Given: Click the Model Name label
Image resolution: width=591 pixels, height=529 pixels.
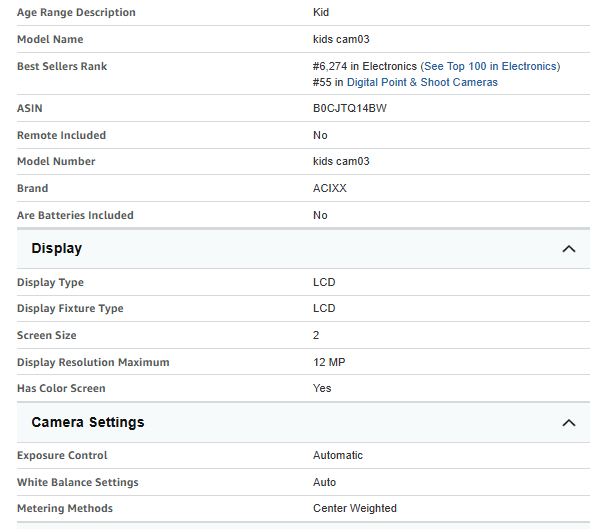Looking at the screenshot, I should (x=50, y=39).
